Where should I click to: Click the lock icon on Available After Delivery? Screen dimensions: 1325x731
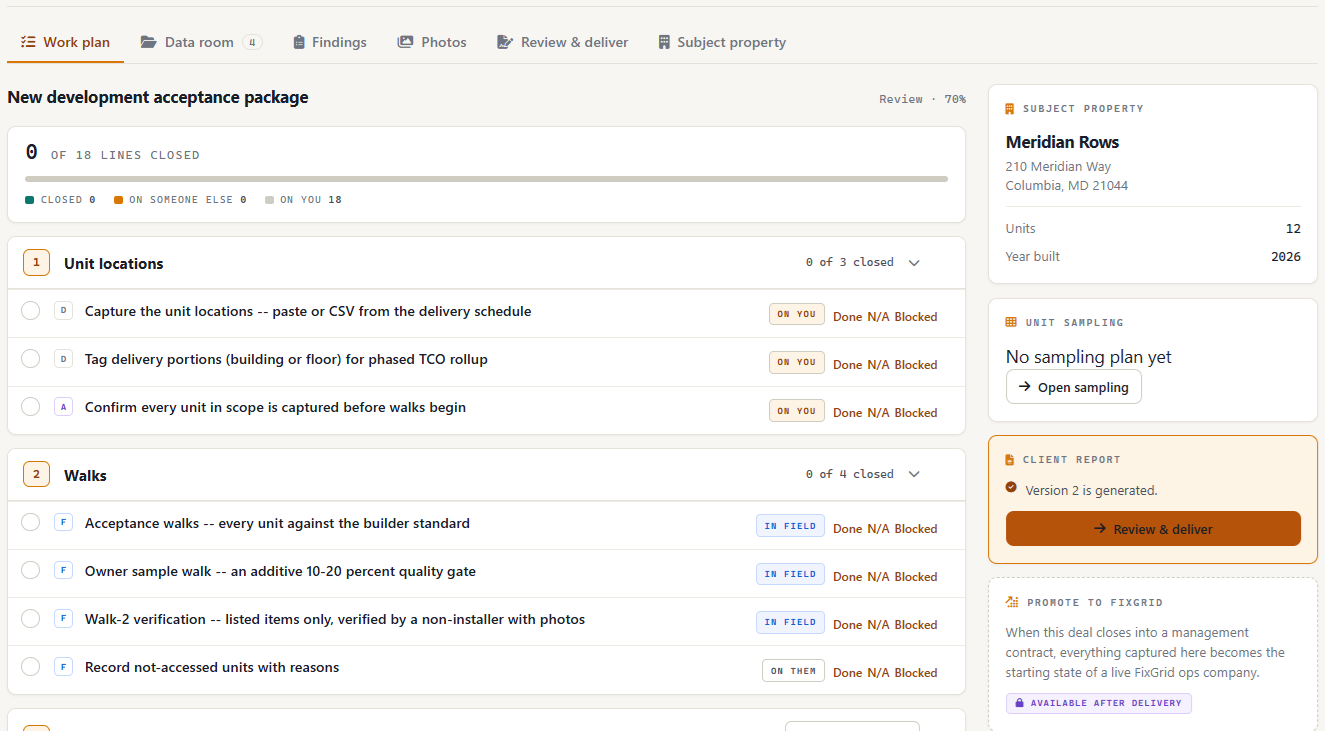1020,703
